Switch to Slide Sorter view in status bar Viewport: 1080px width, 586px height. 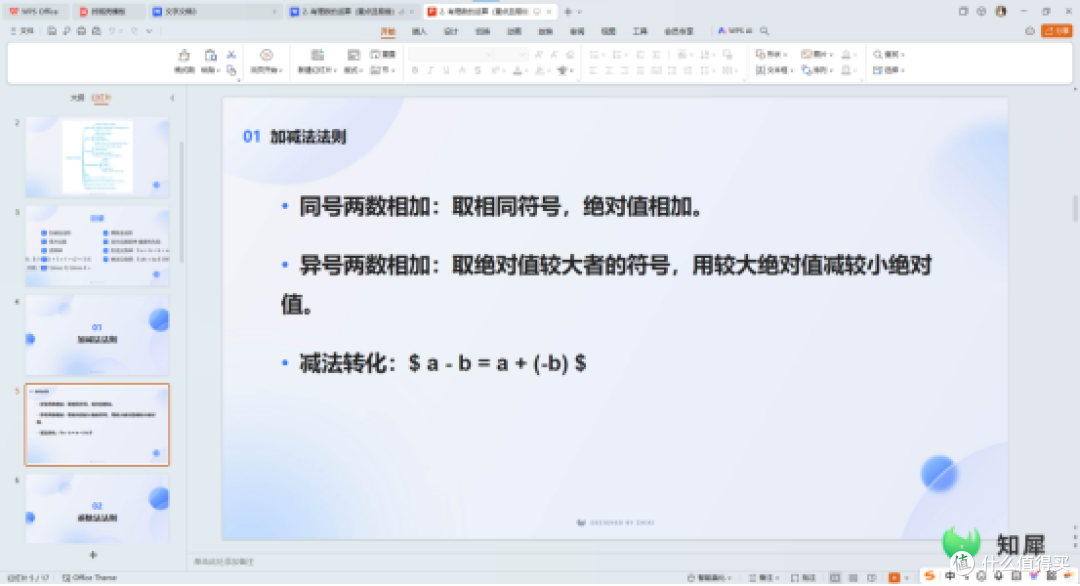pos(853,578)
